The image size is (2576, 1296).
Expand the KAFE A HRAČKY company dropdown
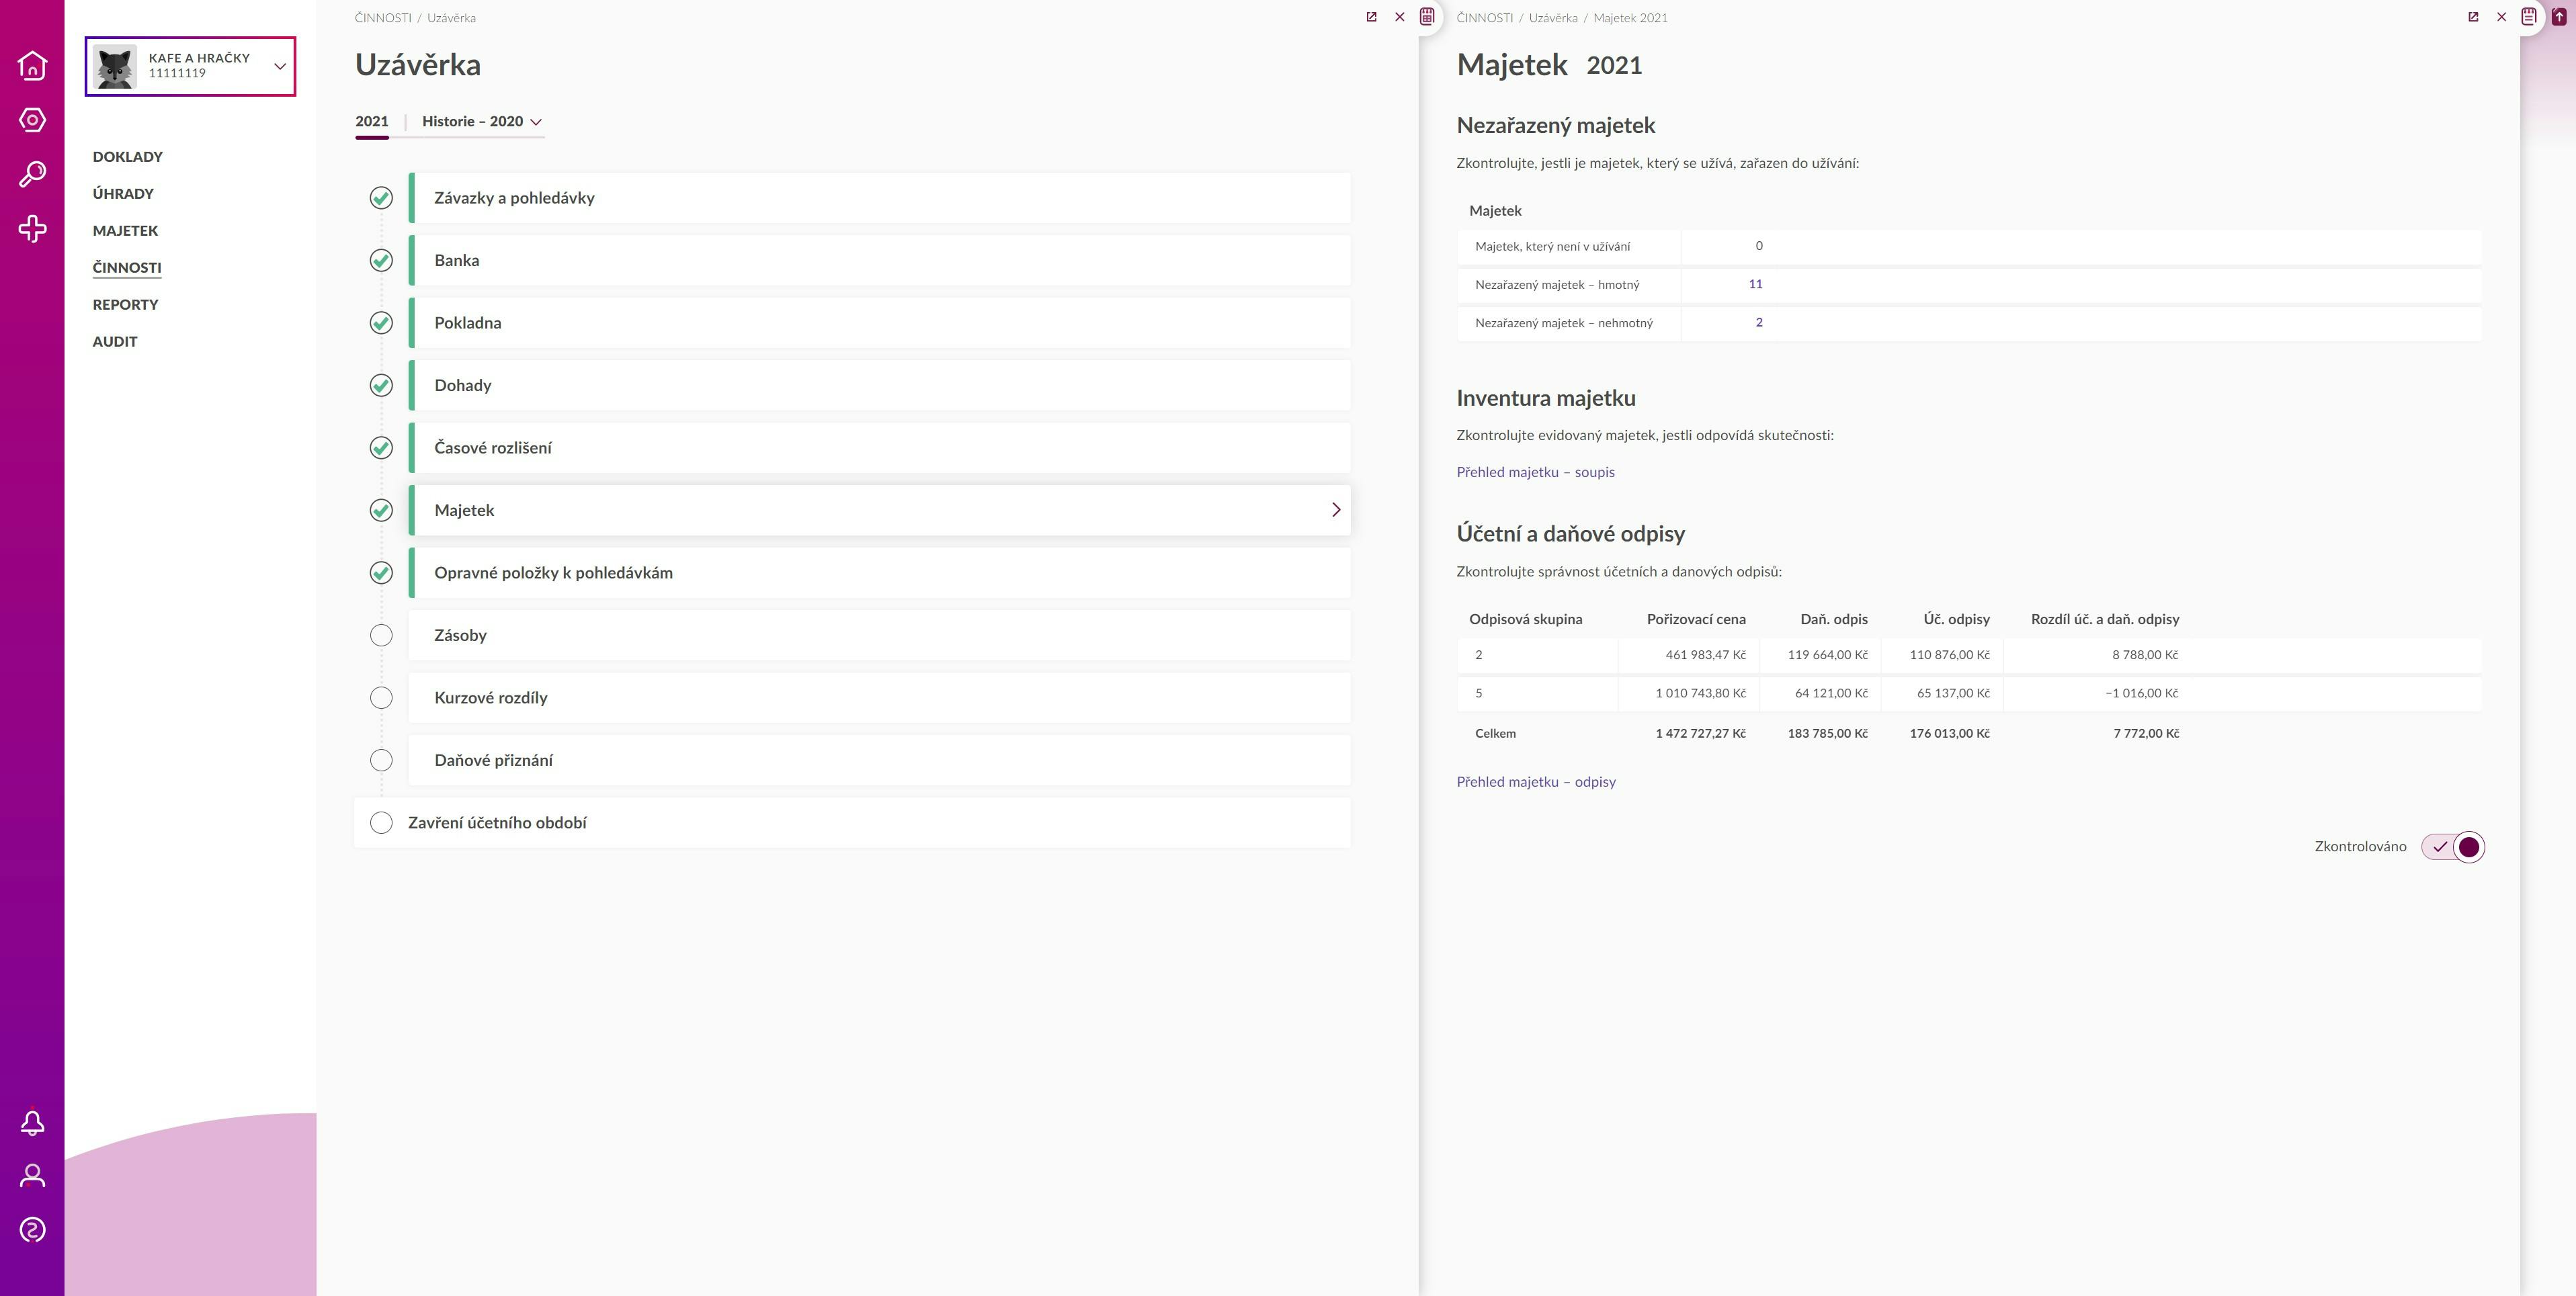pos(280,66)
